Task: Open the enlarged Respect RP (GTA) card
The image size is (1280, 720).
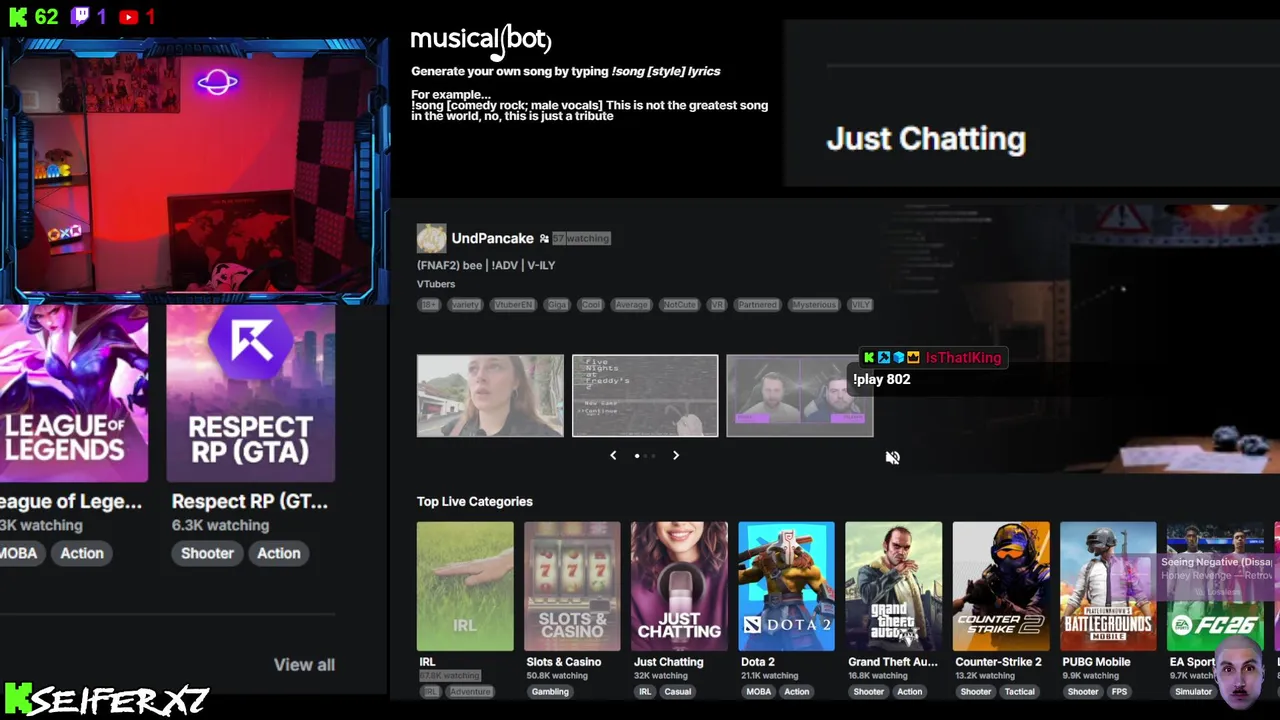Action: (x=251, y=394)
